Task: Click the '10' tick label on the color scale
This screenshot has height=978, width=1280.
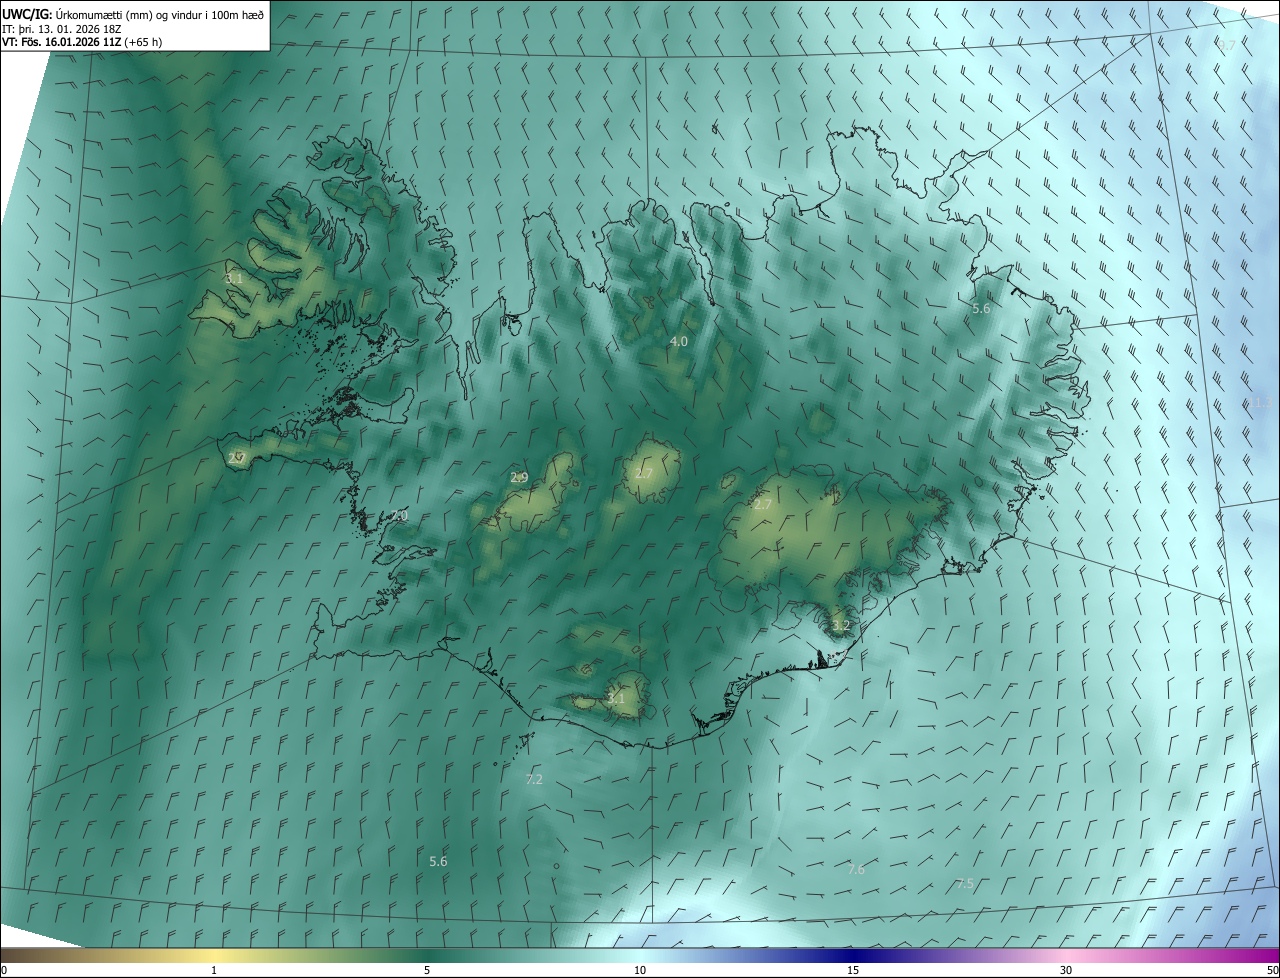Action: coord(640,970)
